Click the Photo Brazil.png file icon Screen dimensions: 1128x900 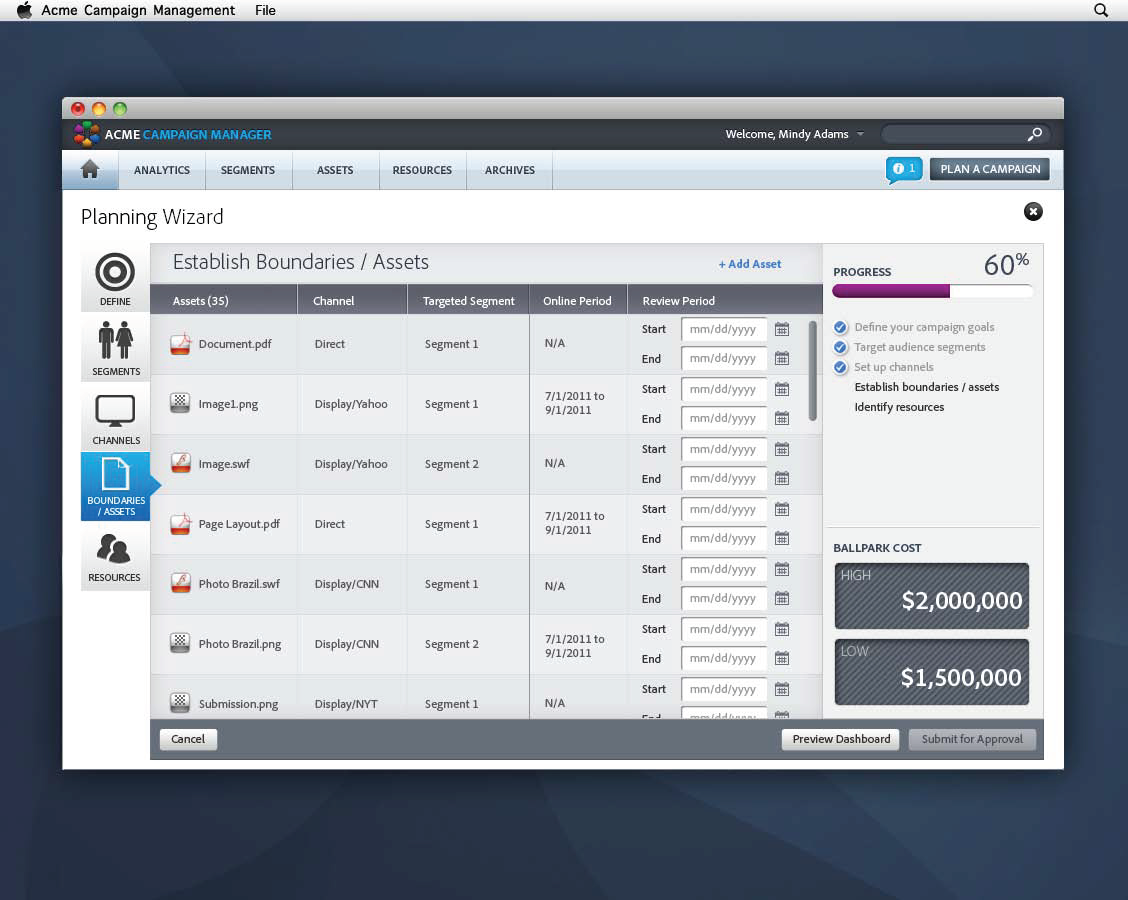click(x=180, y=643)
